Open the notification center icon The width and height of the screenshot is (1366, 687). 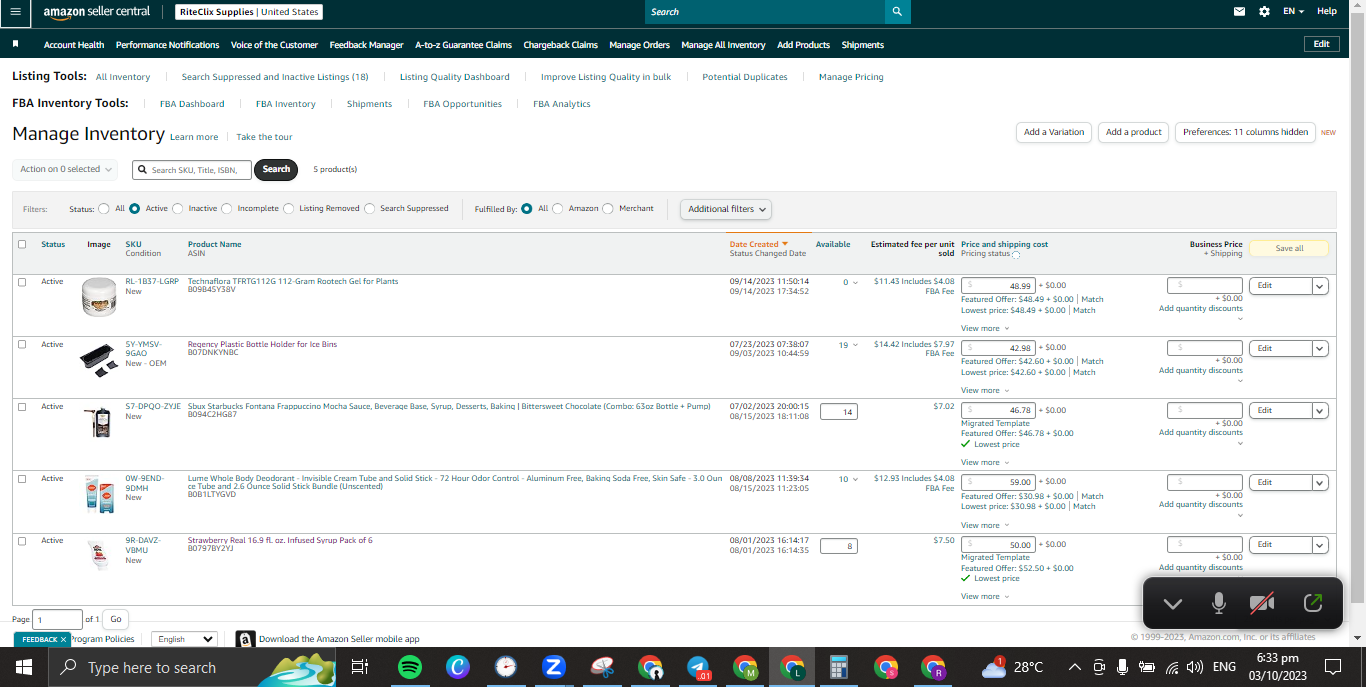tap(1333, 667)
